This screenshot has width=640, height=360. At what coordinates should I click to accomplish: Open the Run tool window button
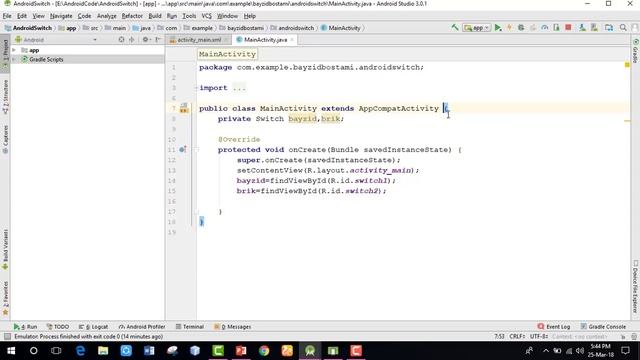[25, 327]
